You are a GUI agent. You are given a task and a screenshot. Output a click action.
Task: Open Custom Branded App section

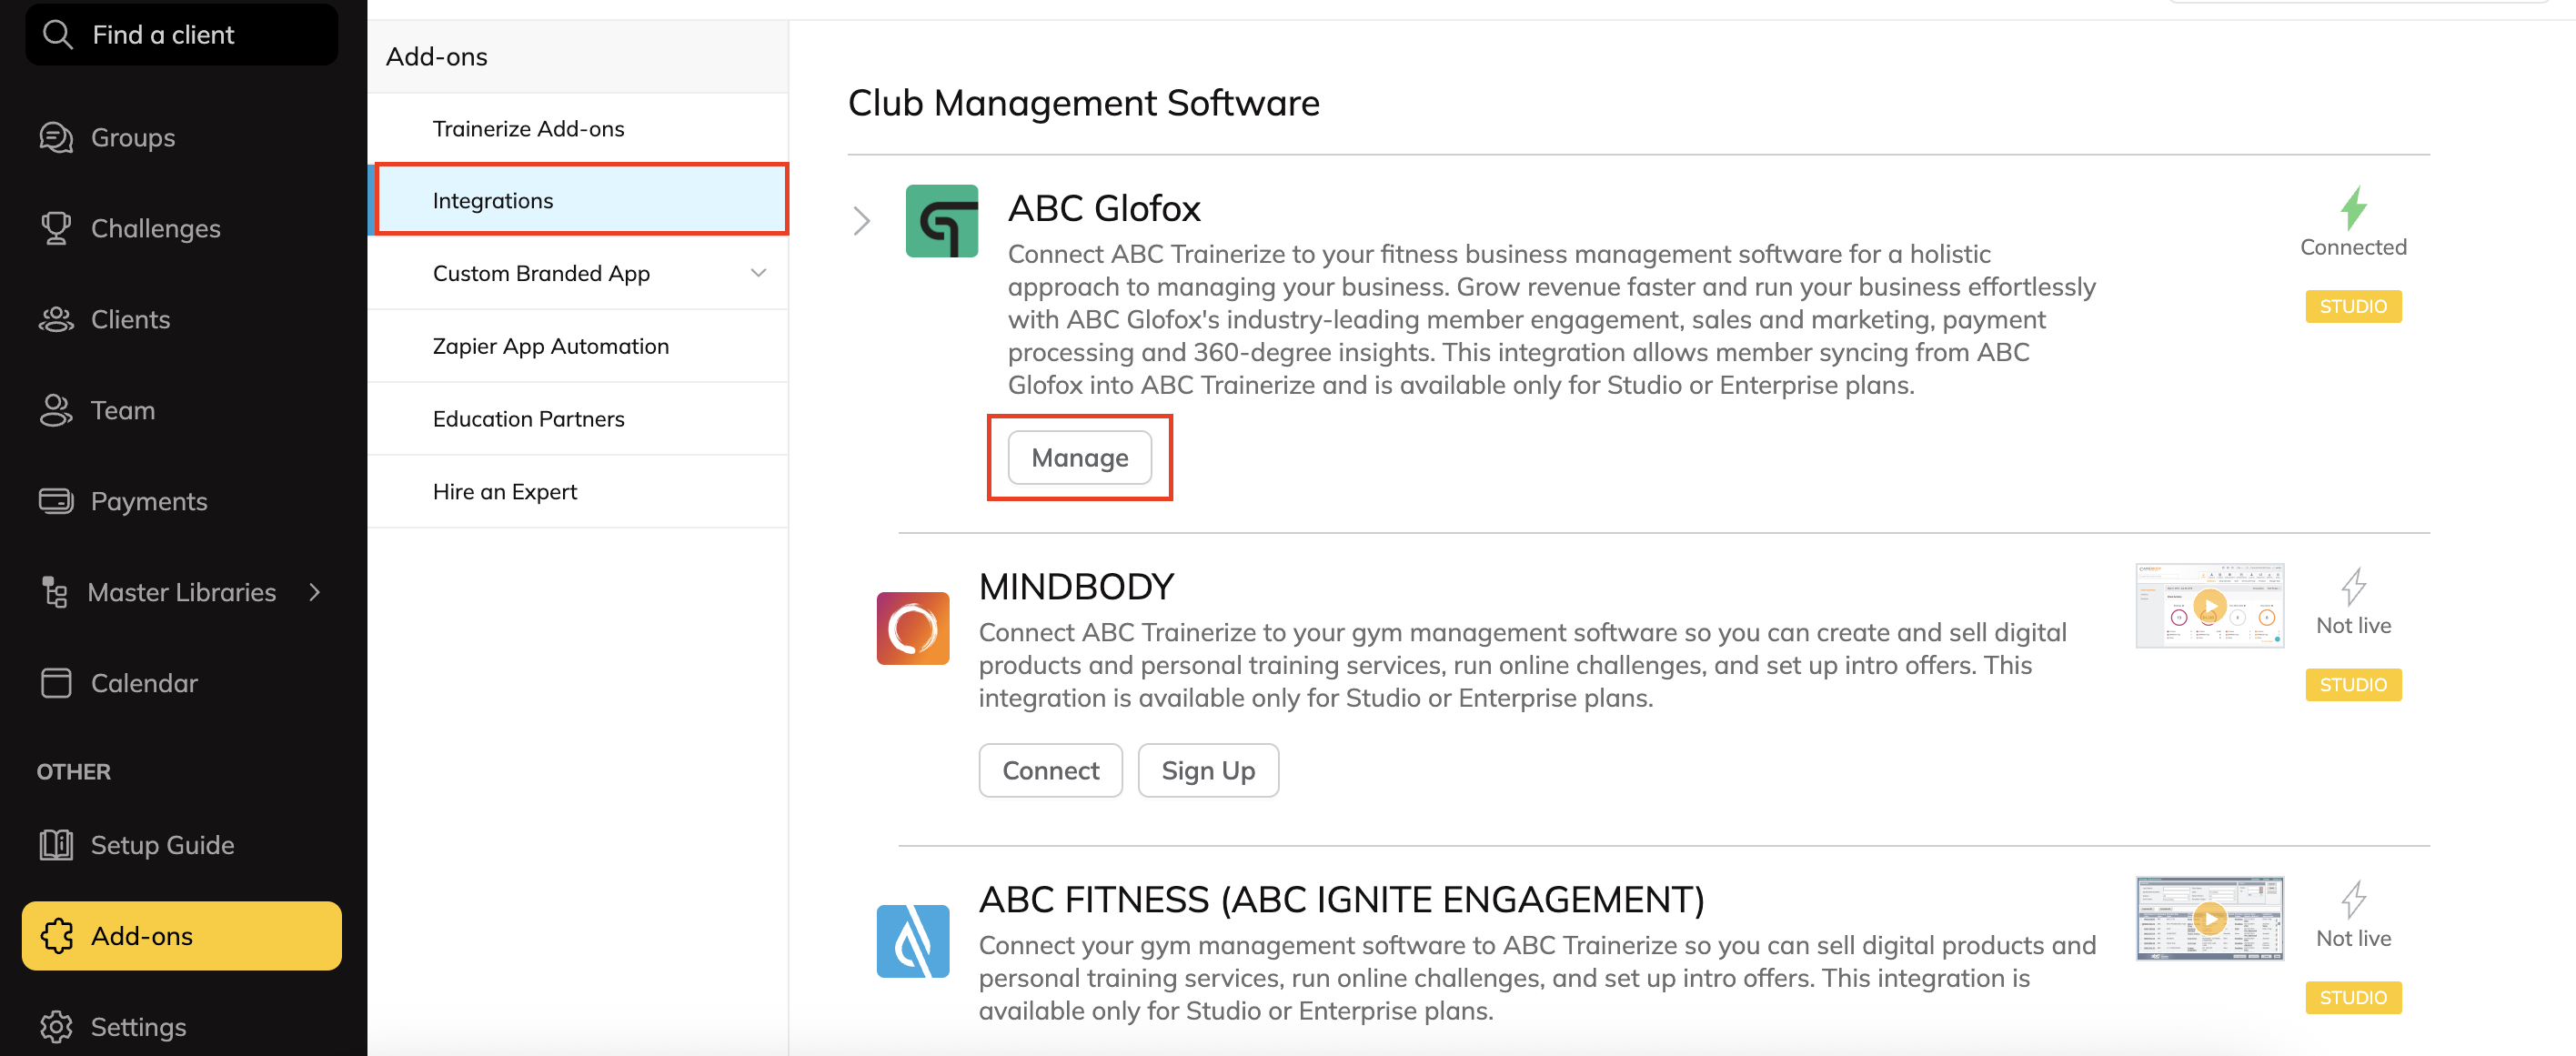coord(578,273)
